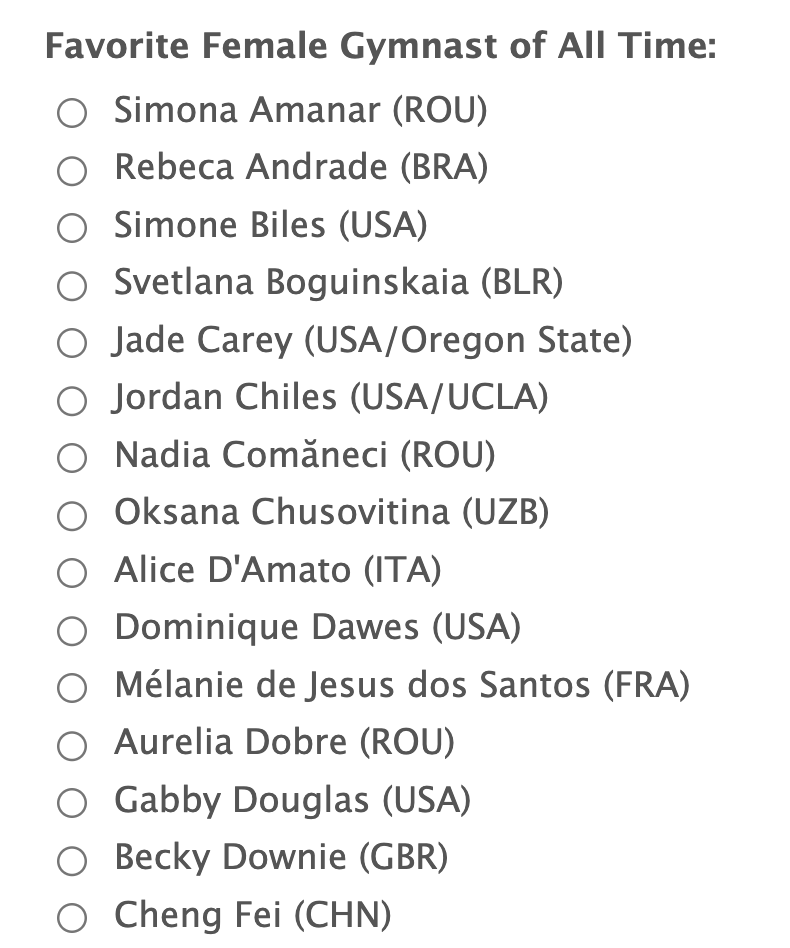This screenshot has height=948, width=790.
Task: Select Aurelia Dobre (ROU) radio button
Action: [72, 746]
